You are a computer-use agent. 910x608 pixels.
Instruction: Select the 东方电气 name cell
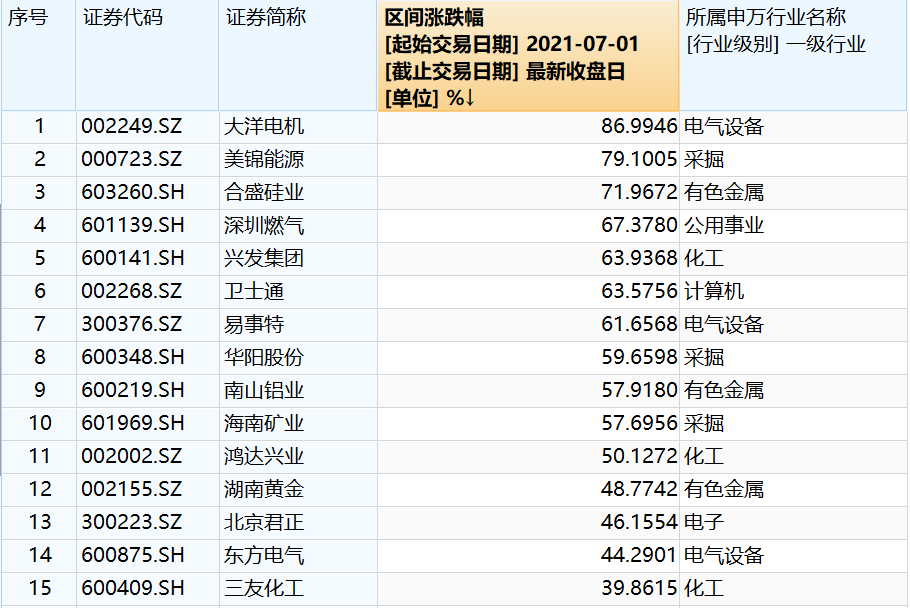[x=265, y=555]
